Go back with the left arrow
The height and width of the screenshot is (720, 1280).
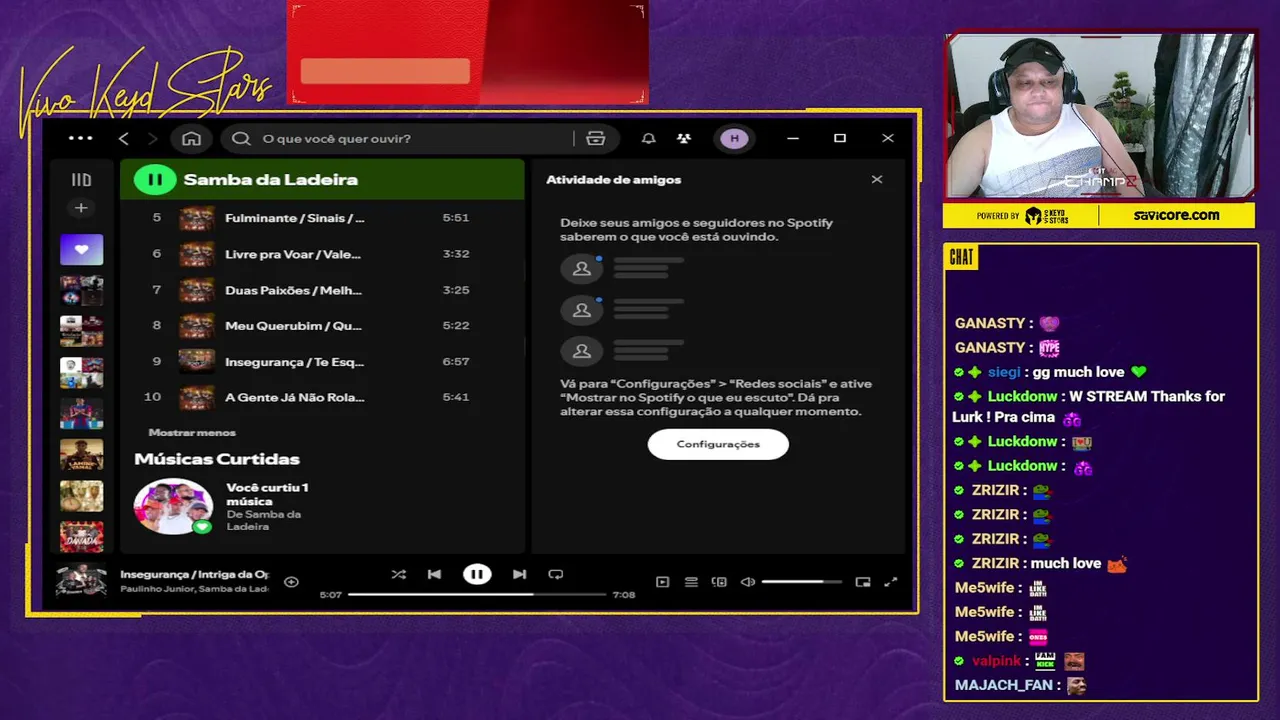[x=124, y=139]
